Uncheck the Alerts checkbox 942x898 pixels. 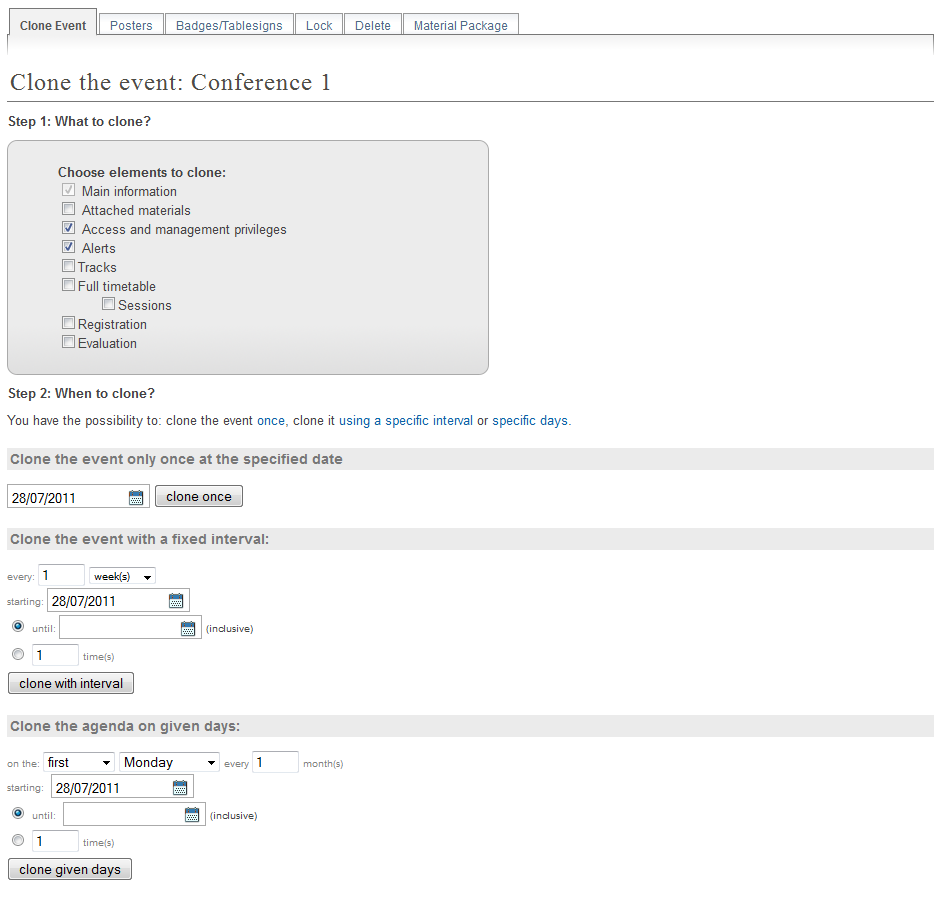pos(68,247)
